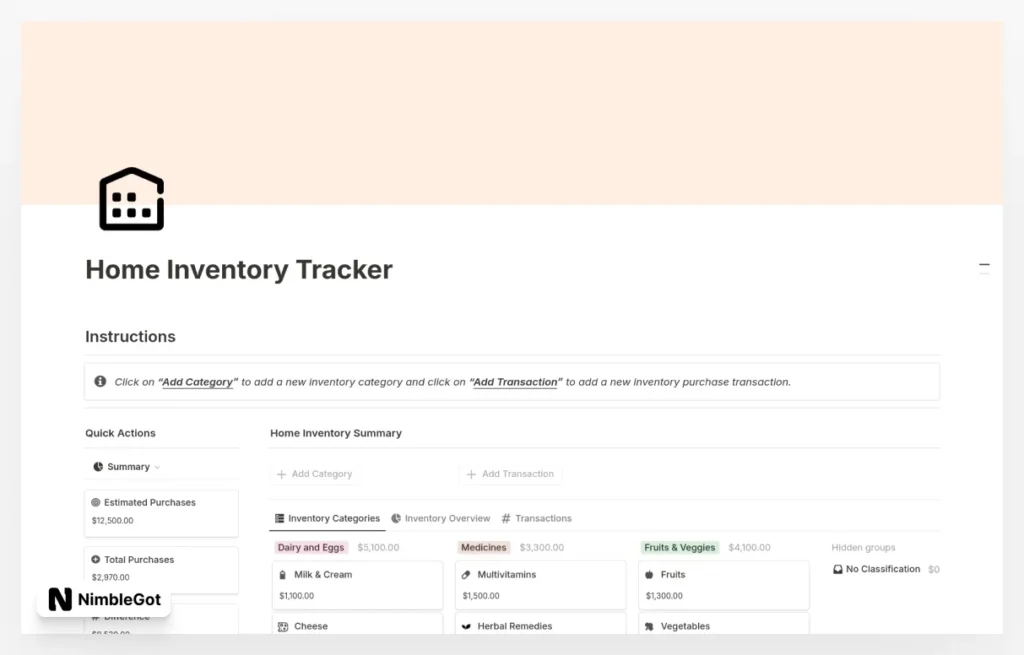
Task: Open the Estimated Purchases card
Action: [161, 513]
